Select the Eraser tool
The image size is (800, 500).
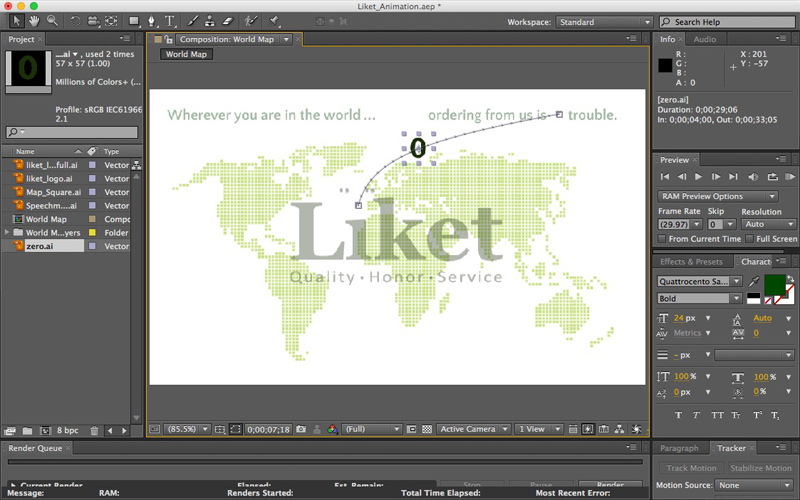(228, 21)
